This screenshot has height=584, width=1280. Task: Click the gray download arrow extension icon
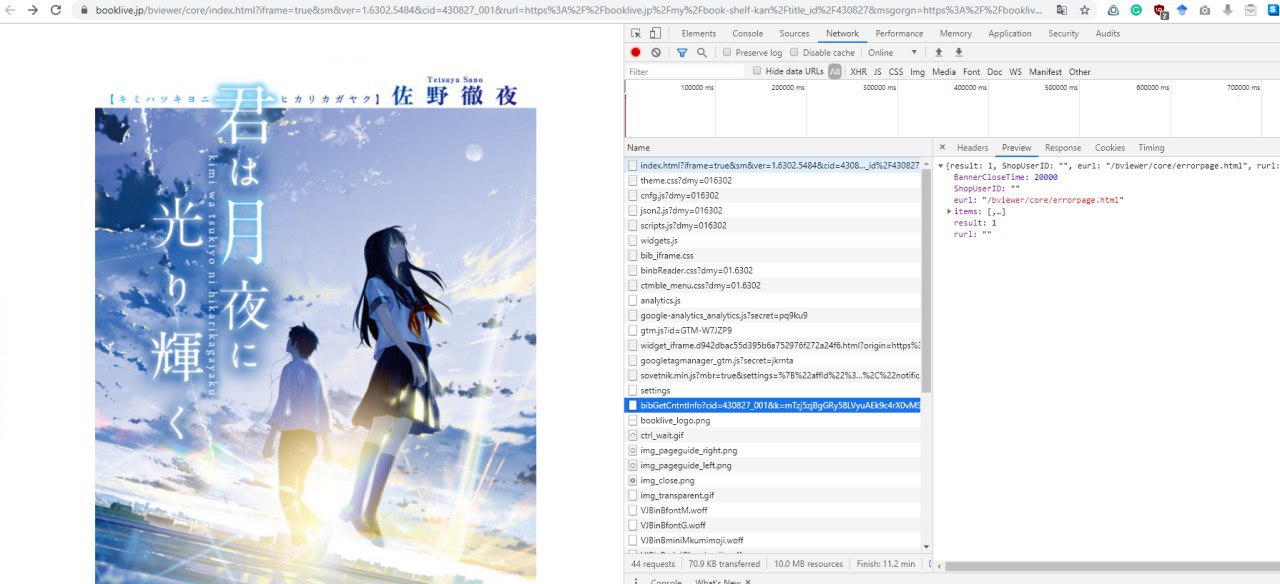(x=1227, y=10)
